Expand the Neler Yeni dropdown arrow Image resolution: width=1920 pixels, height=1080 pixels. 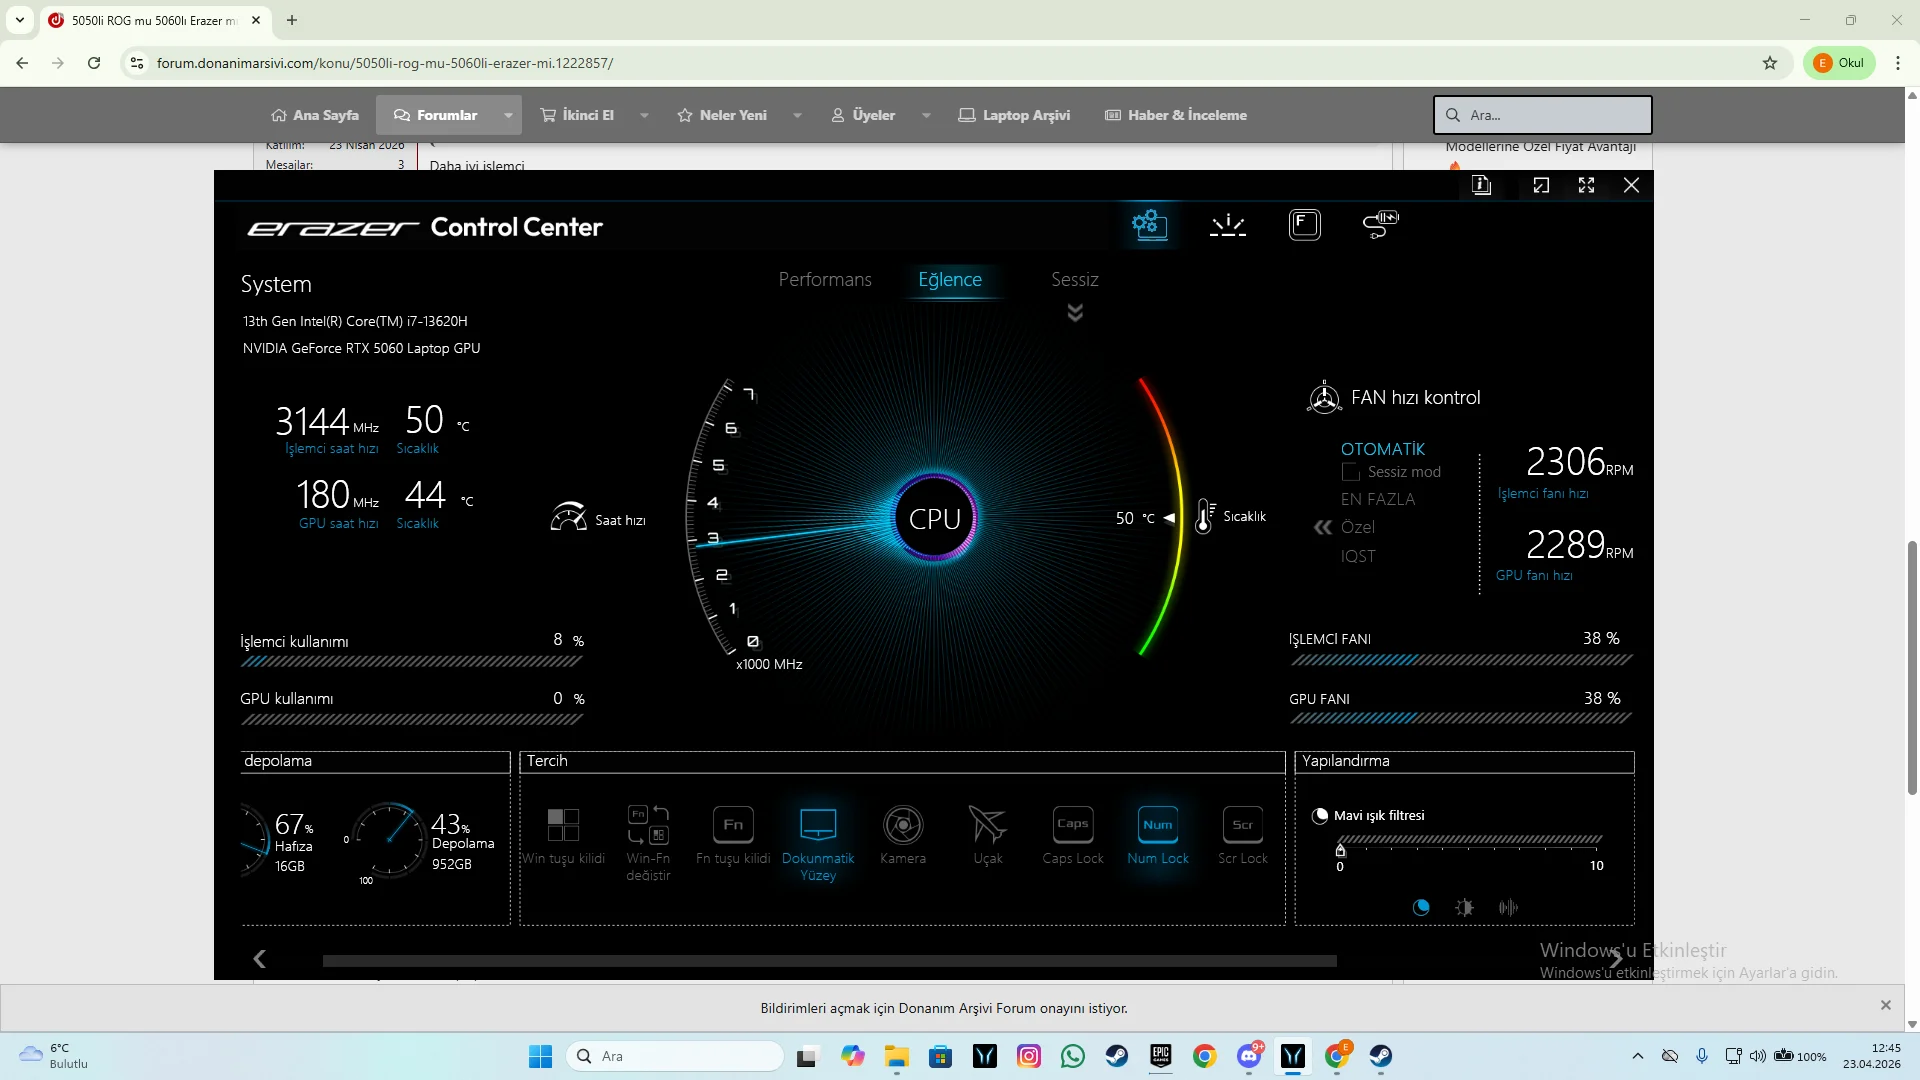pyautogui.click(x=797, y=115)
